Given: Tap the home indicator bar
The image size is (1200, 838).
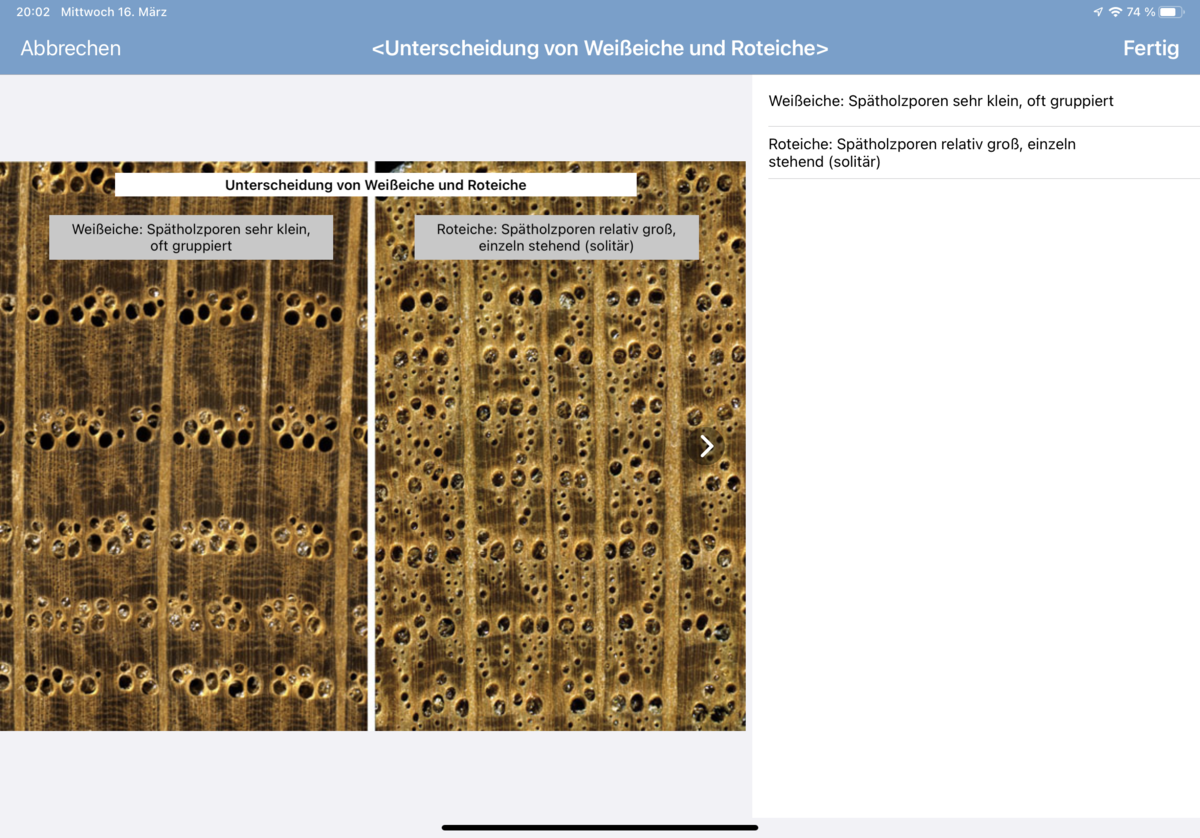Looking at the screenshot, I should (600, 827).
